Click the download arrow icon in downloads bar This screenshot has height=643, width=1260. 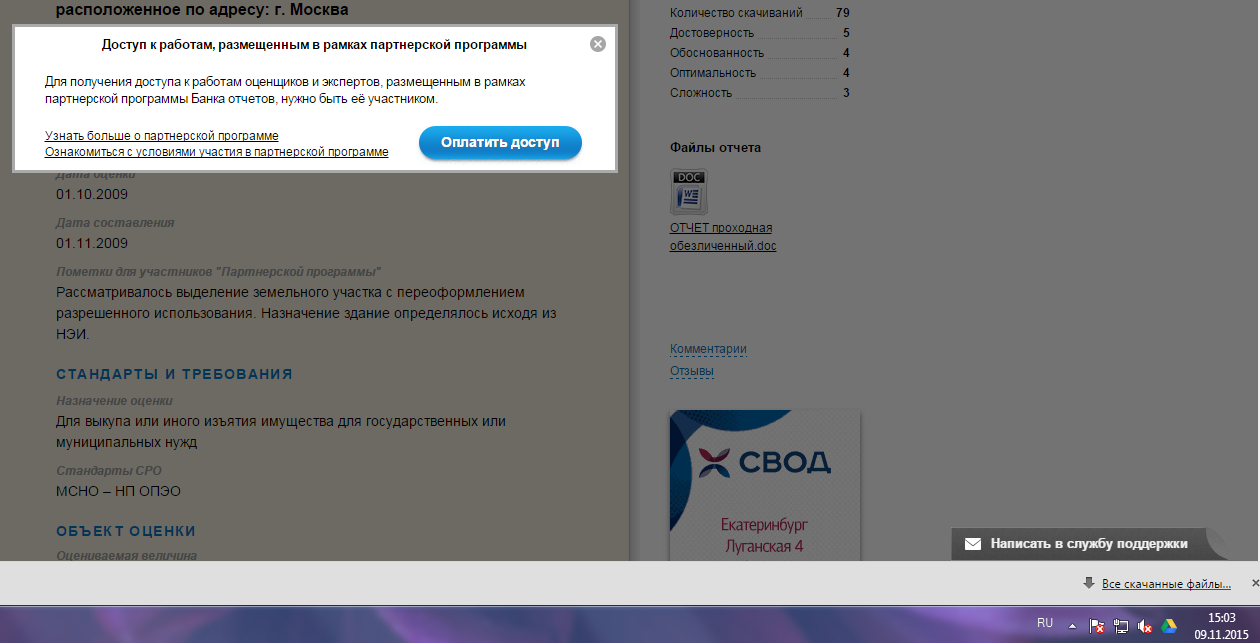click(x=1088, y=583)
